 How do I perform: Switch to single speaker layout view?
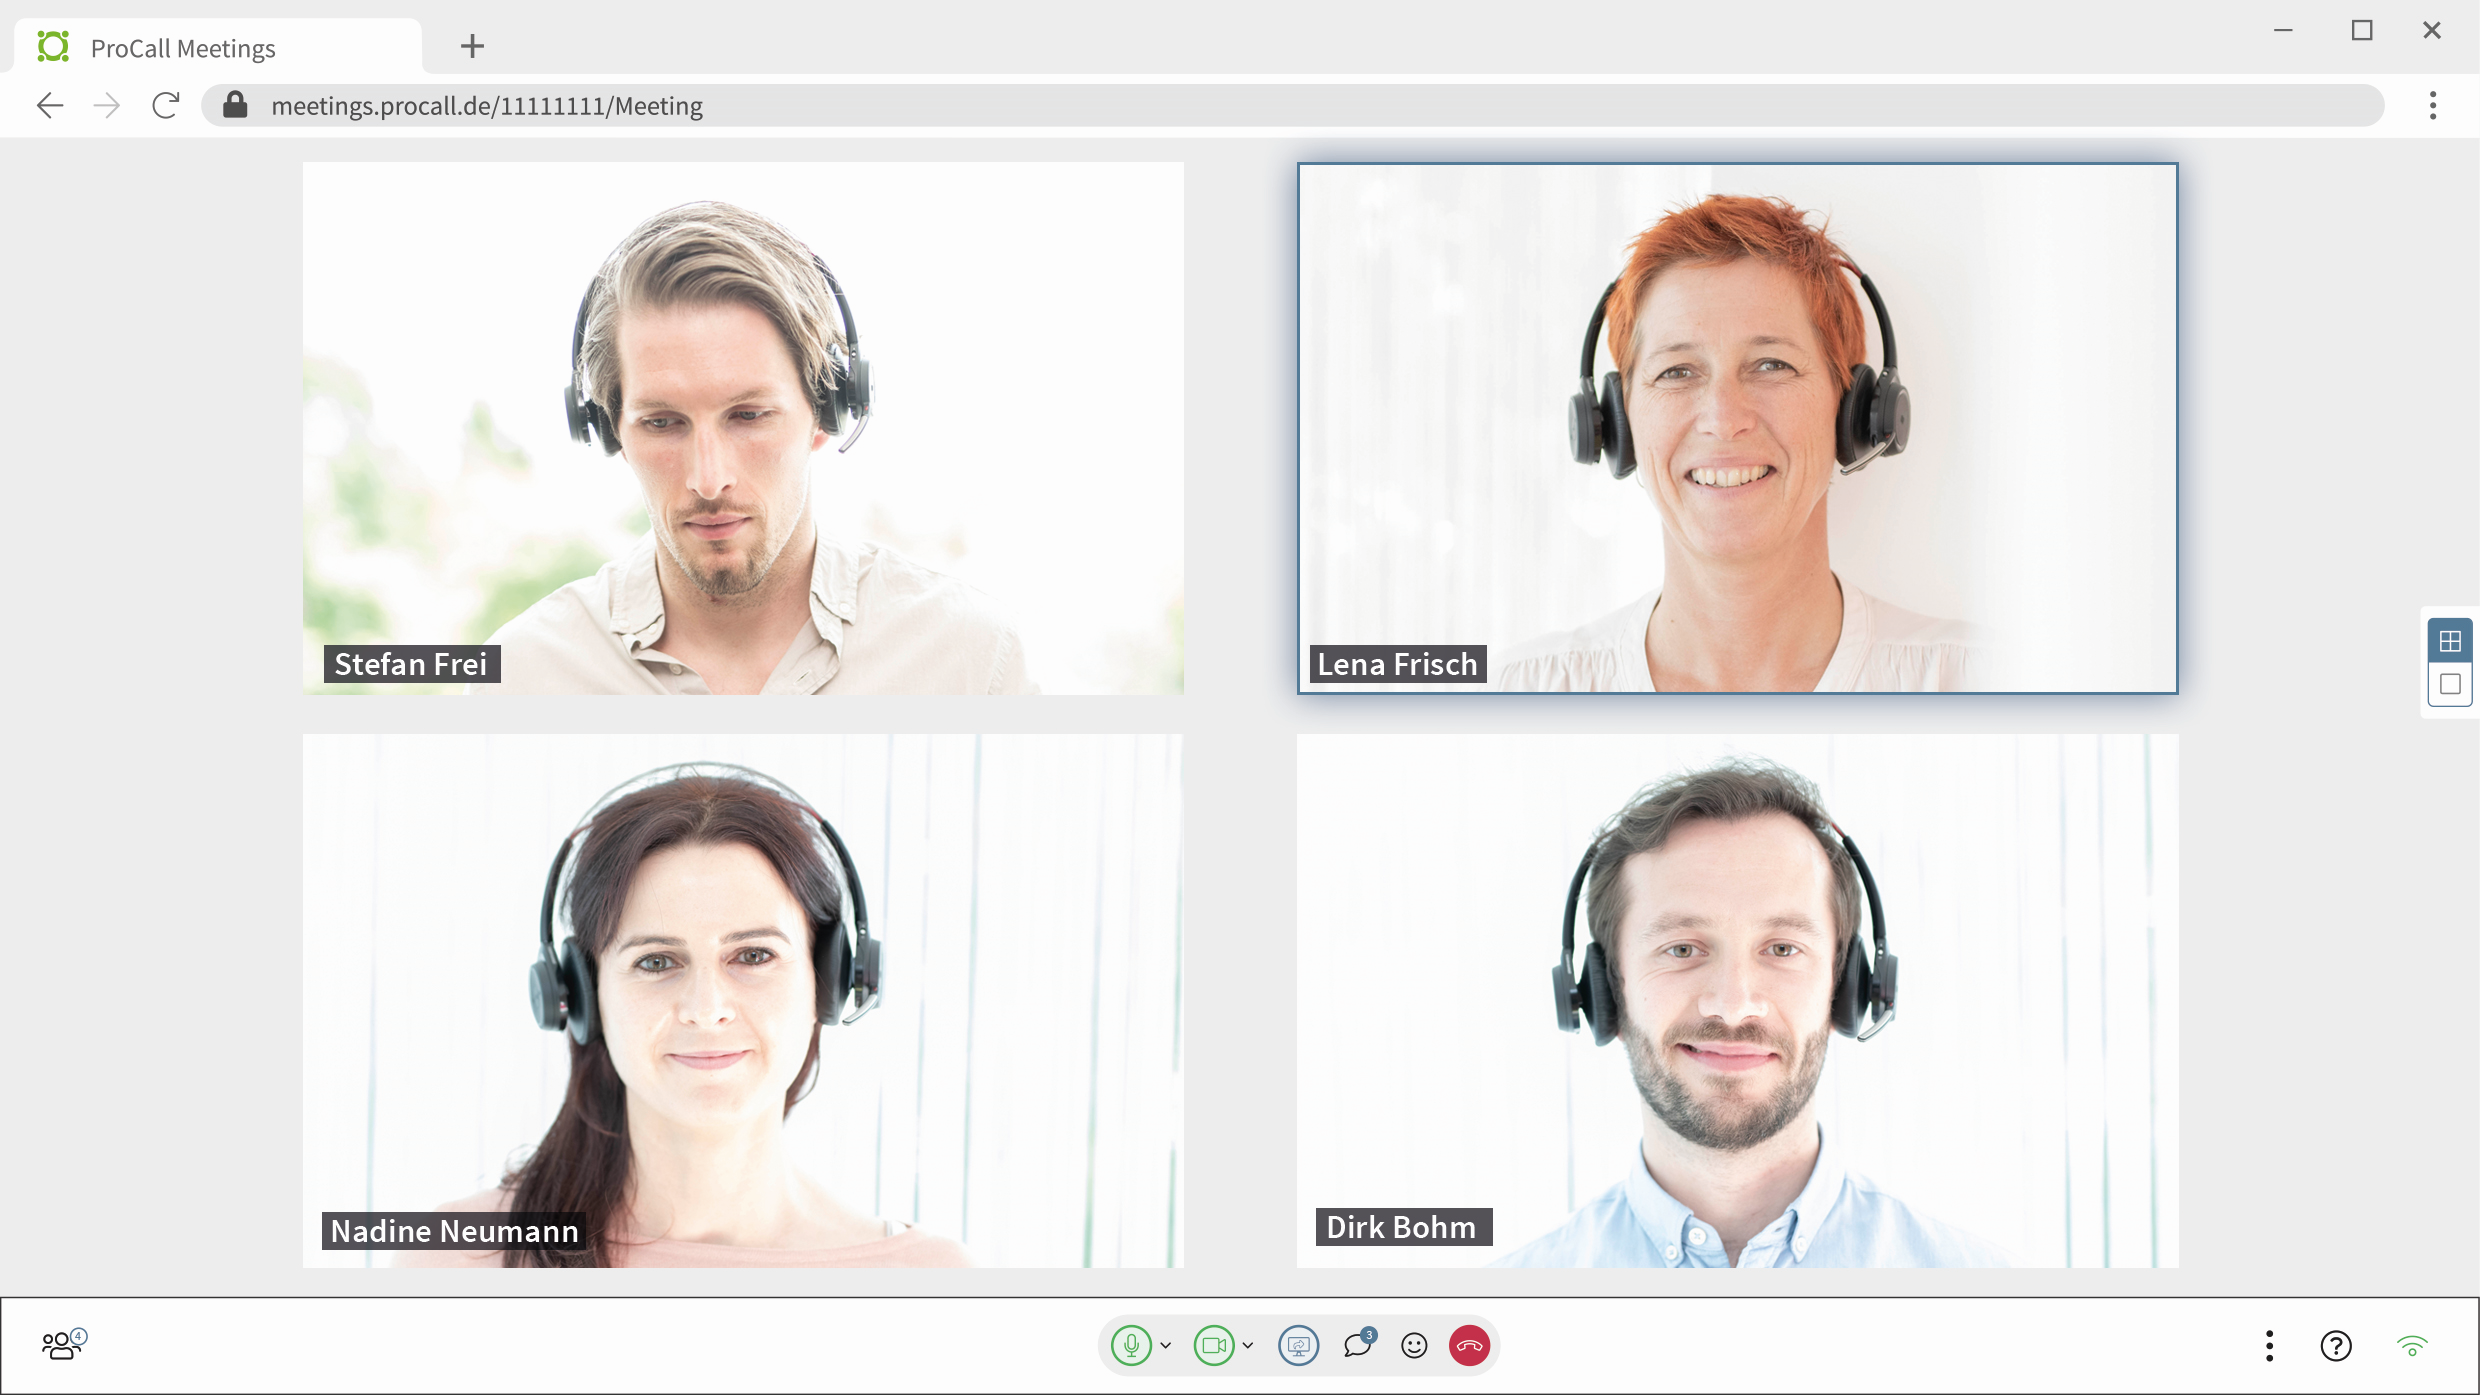(x=2450, y=685)
